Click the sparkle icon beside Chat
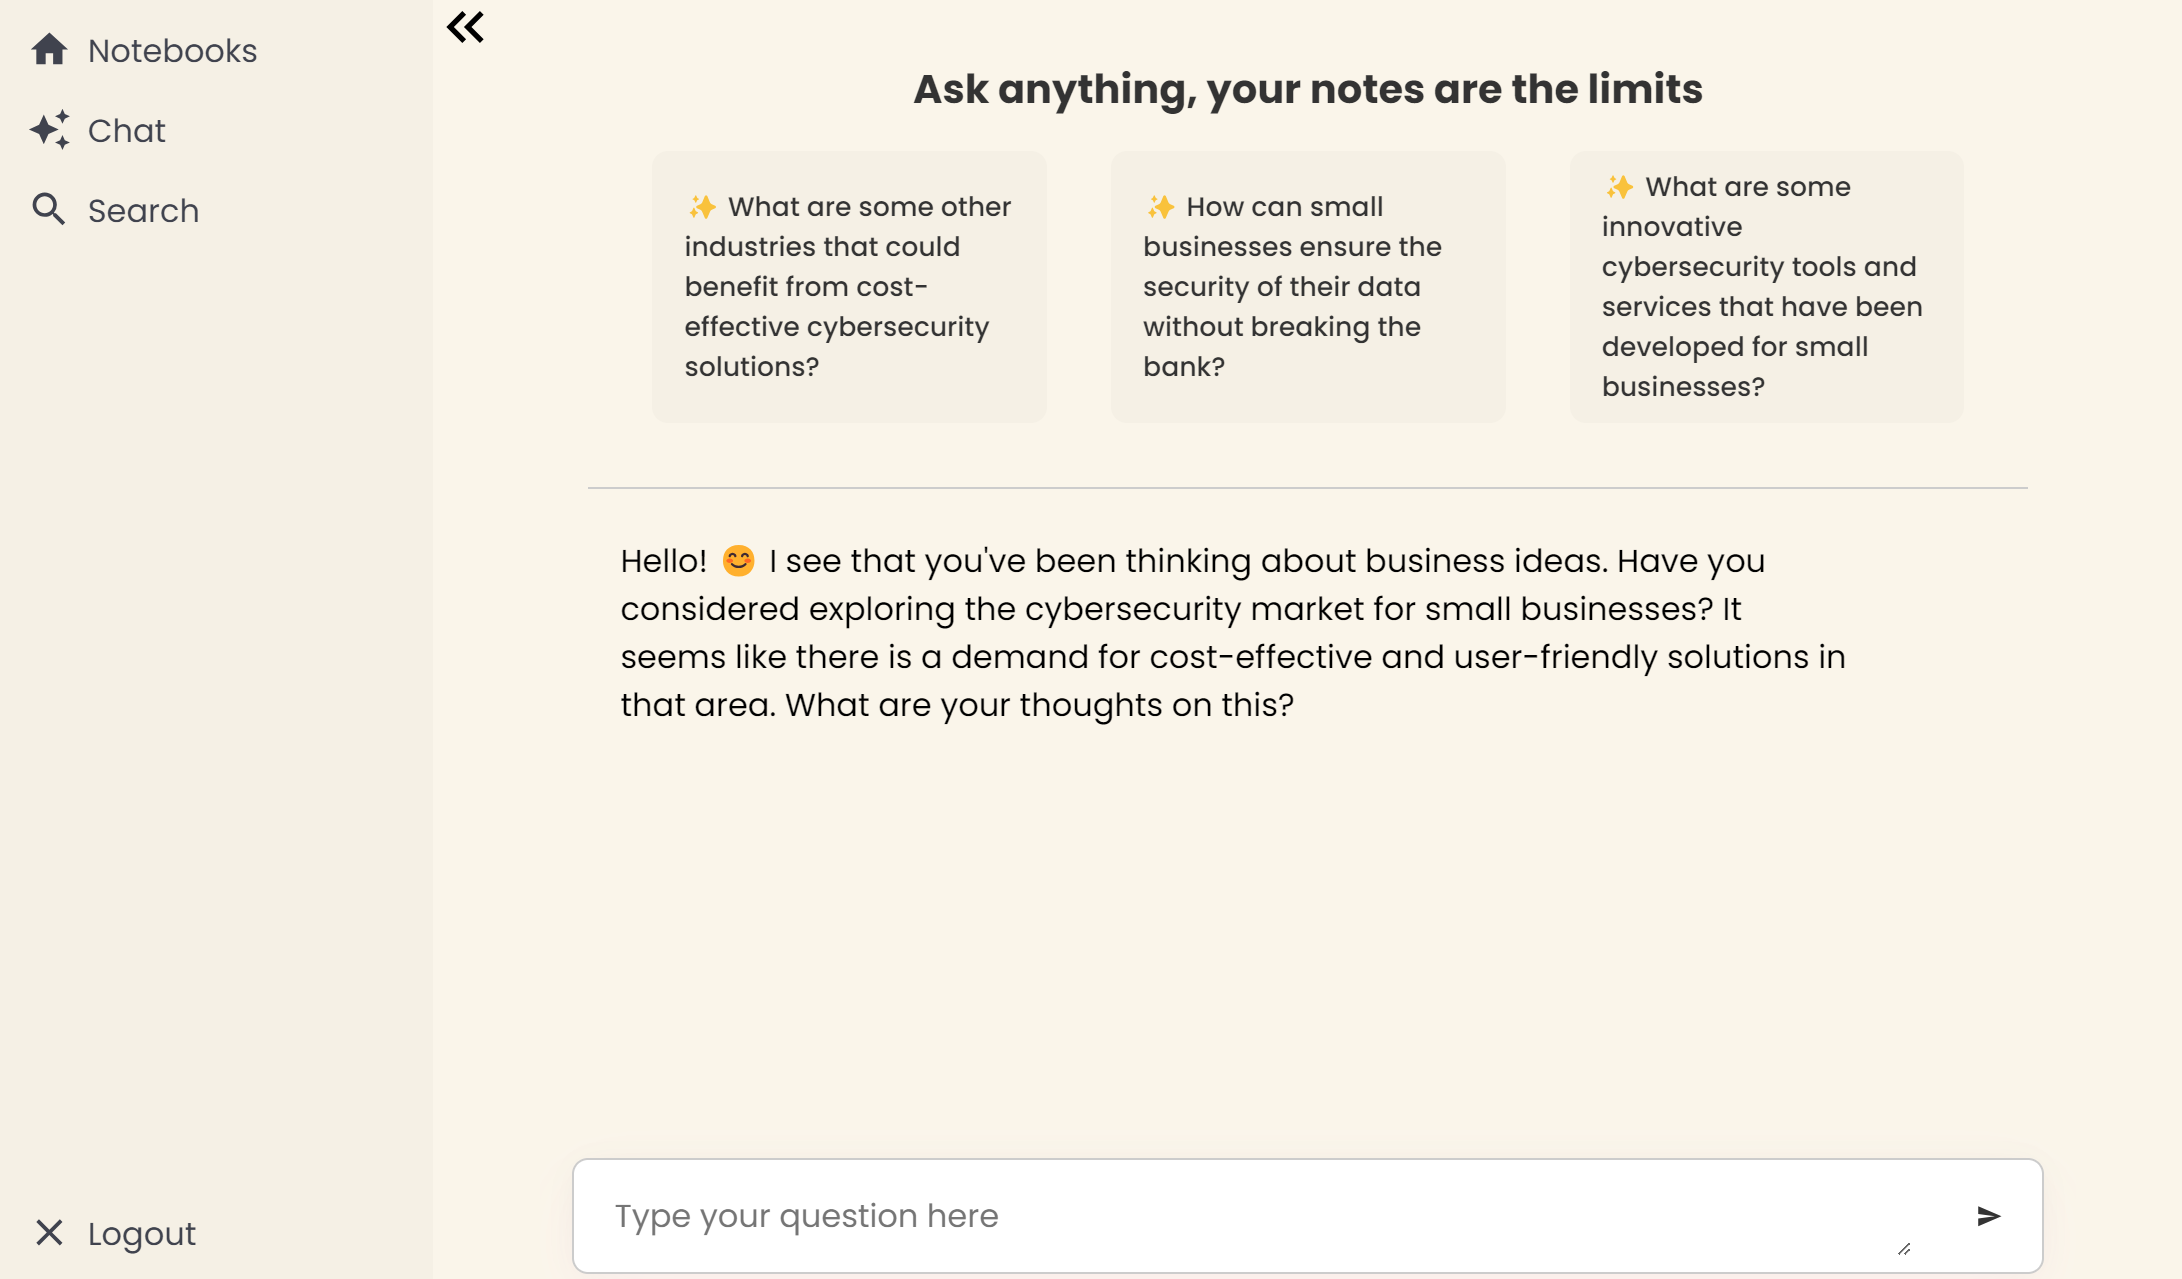 (49, 130)
